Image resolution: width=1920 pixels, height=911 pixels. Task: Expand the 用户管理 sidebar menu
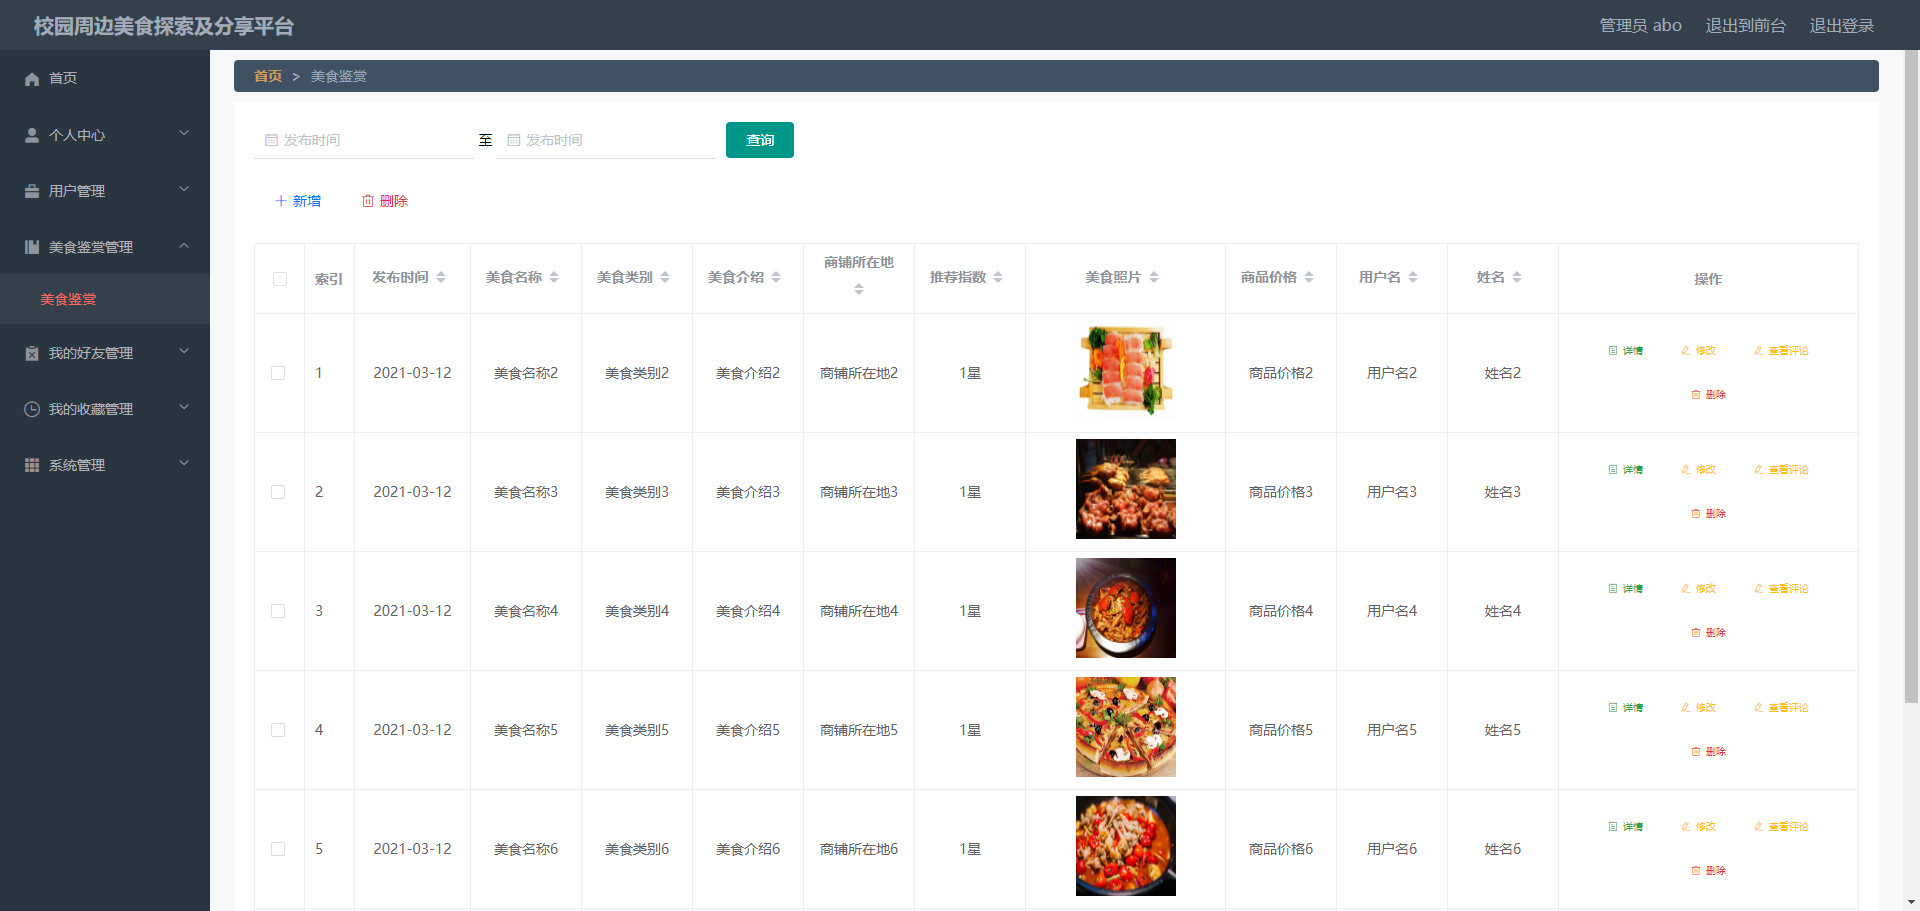105,191
